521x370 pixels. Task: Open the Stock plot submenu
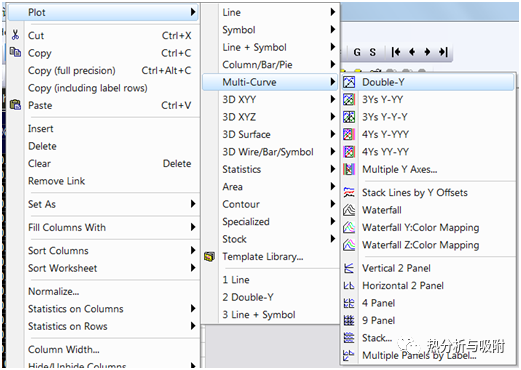pos(270,239)
